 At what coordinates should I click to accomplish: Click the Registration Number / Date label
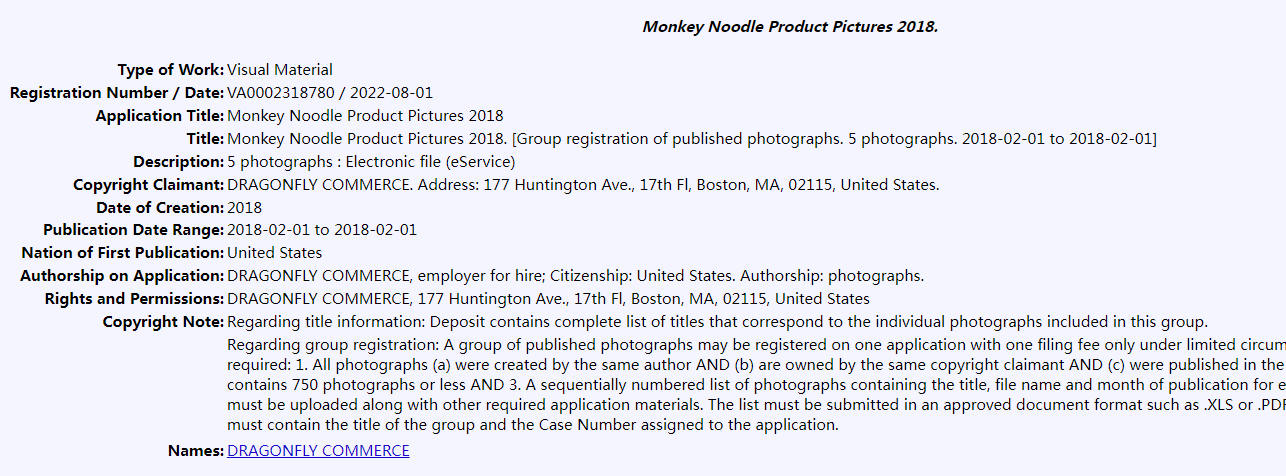pos(117,93)
